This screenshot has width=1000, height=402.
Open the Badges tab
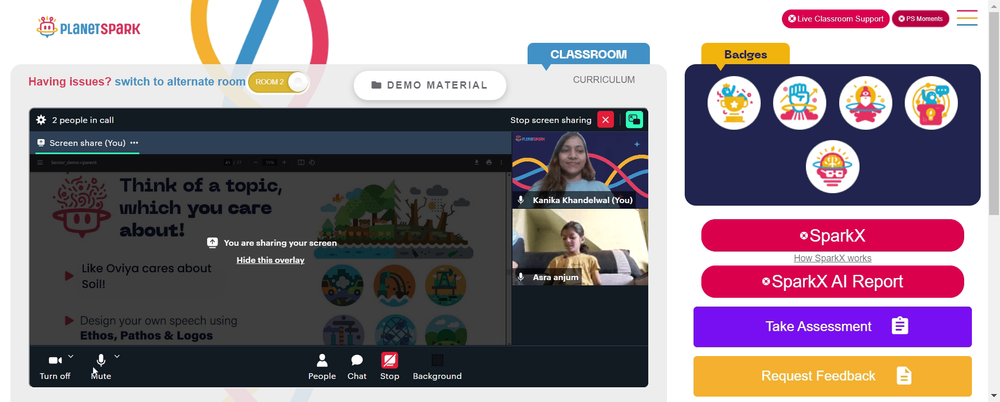tap(746, 54)
